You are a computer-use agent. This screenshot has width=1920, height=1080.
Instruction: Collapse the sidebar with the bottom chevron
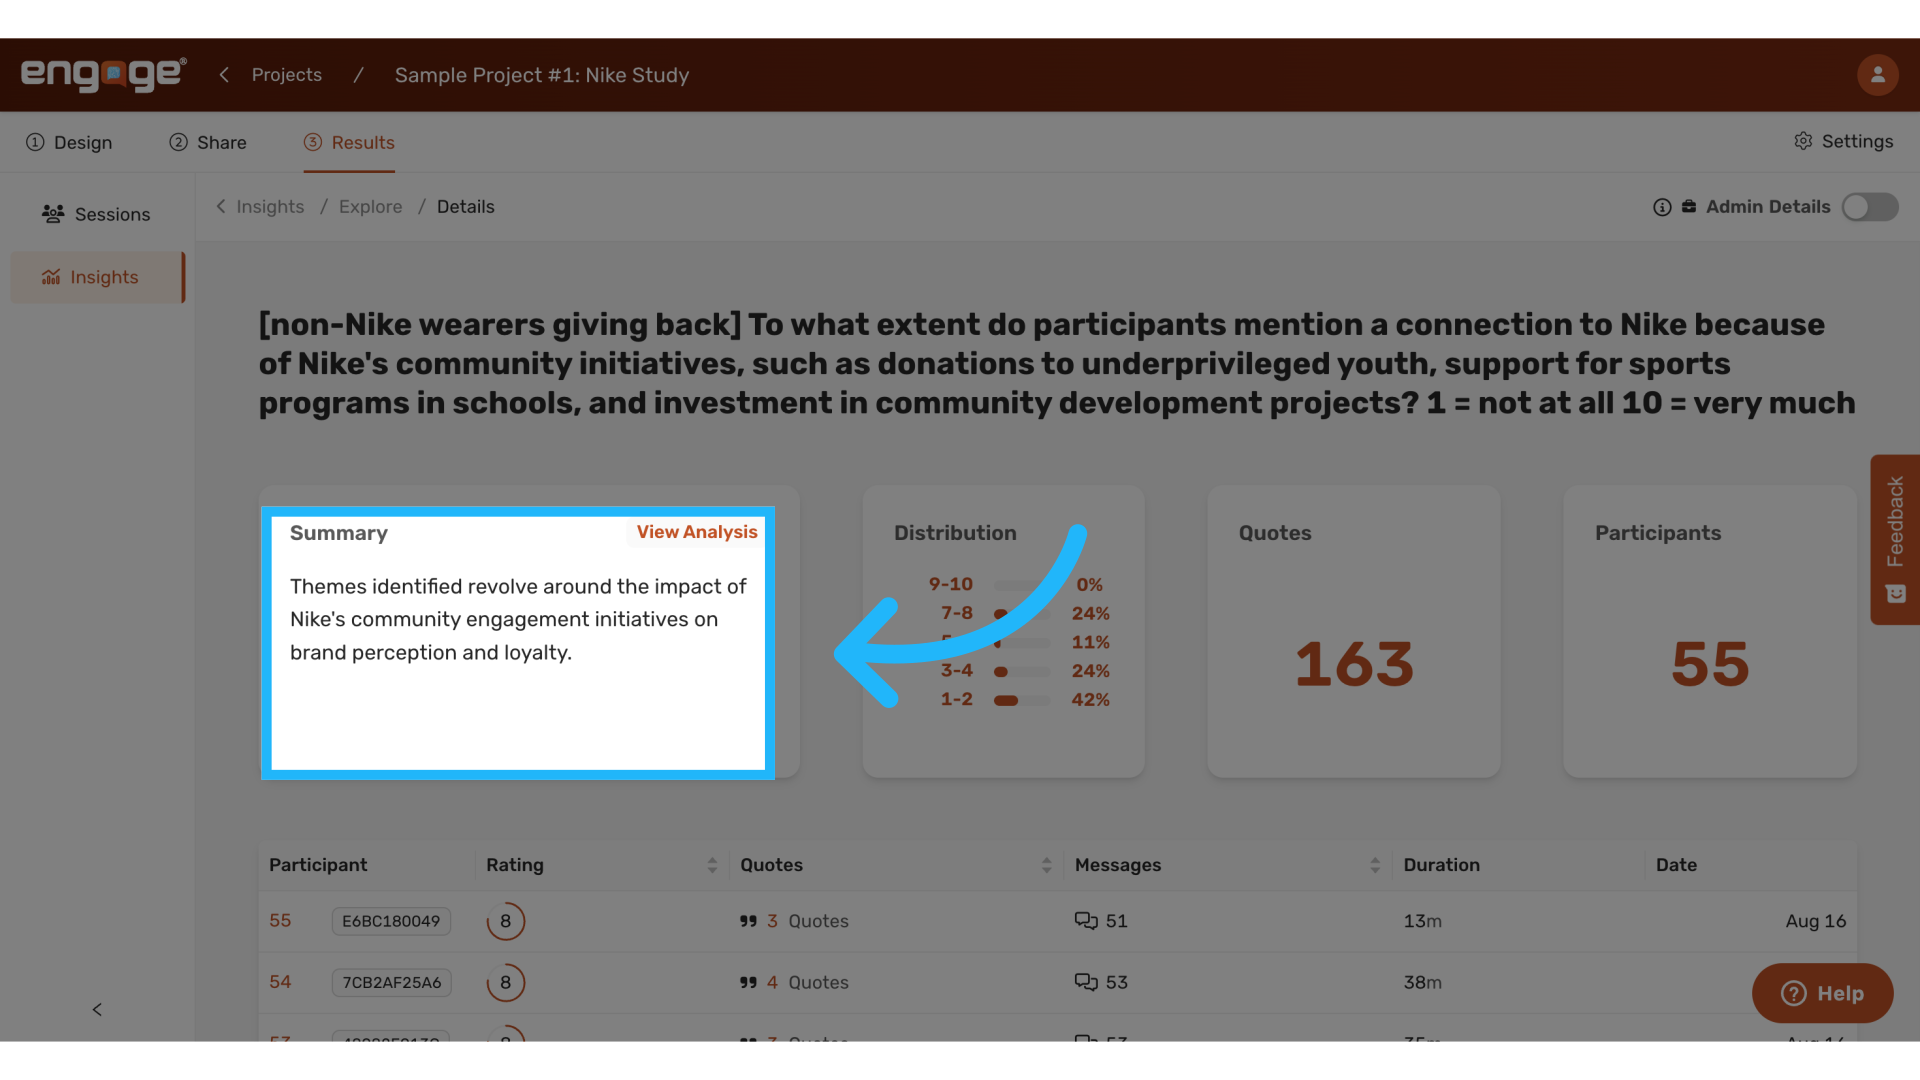[x=97, y=1009]
